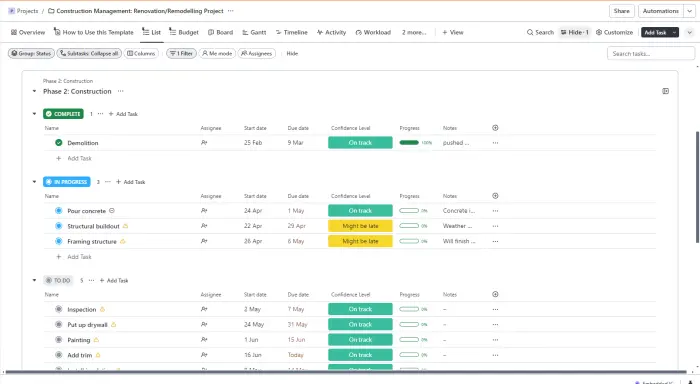Collapse the Phase 2: Construction list
Screen dimensions: 700x384
click(34, 92)
